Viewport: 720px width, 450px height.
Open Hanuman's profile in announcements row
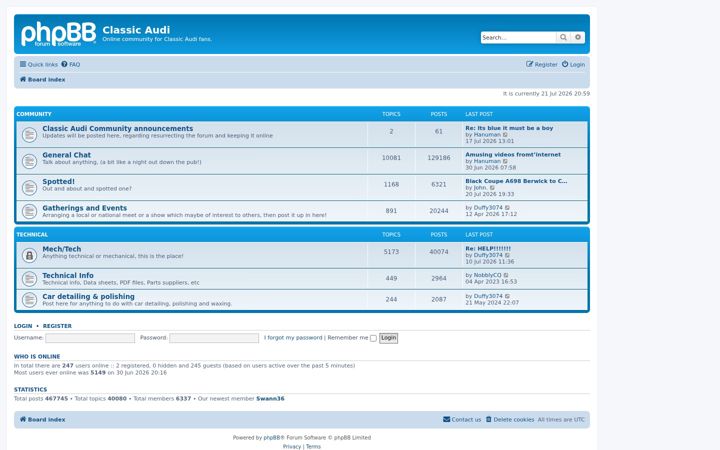pos(487,135)
